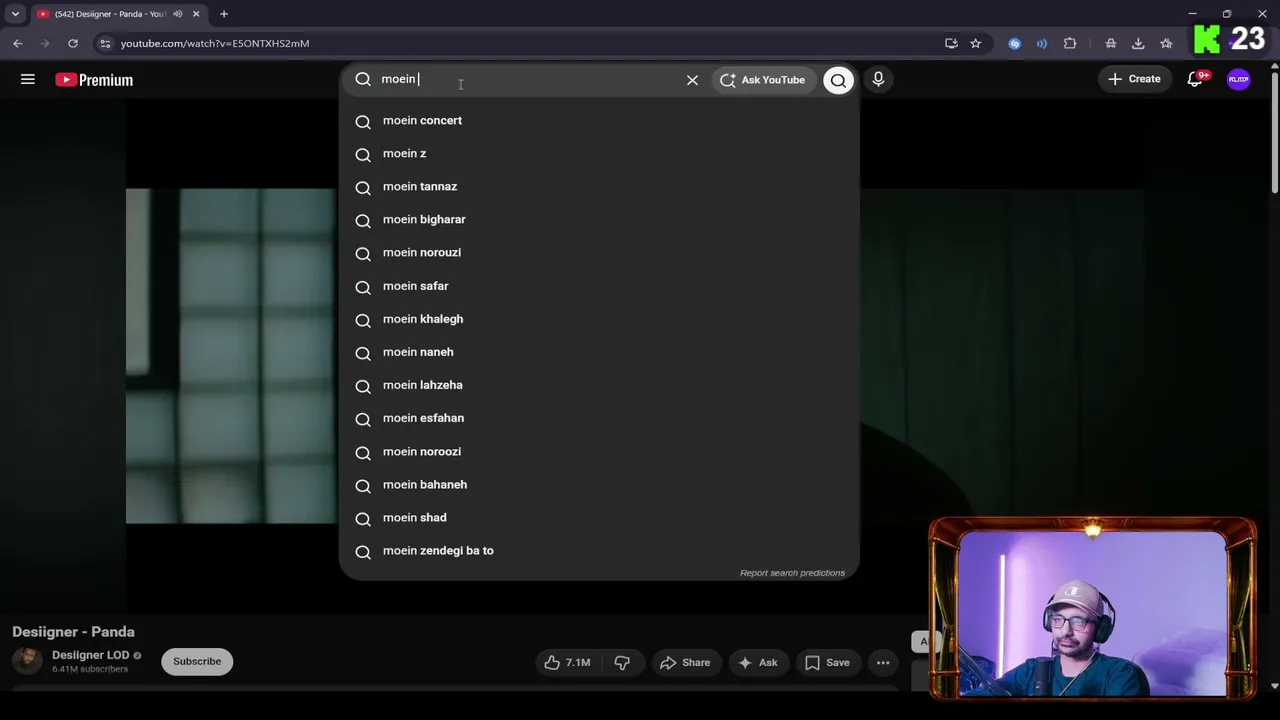Select suggestion "moein z"
Image resolution: width=1280 pixels, height=720 pixels.
point(599,154)
